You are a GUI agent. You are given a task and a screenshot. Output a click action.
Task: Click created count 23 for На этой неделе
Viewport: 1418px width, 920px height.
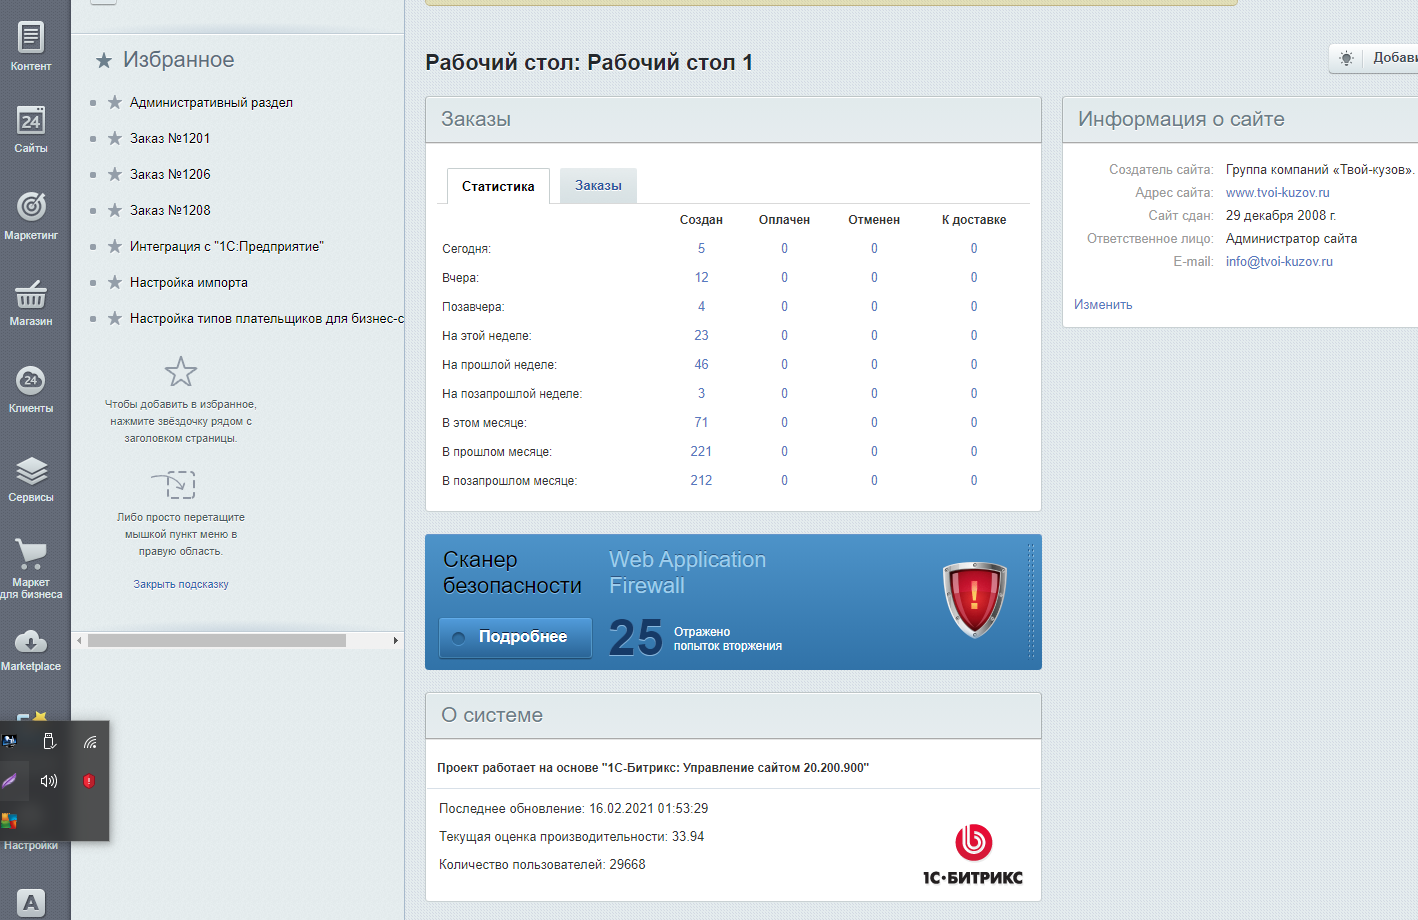pos(701,335)
